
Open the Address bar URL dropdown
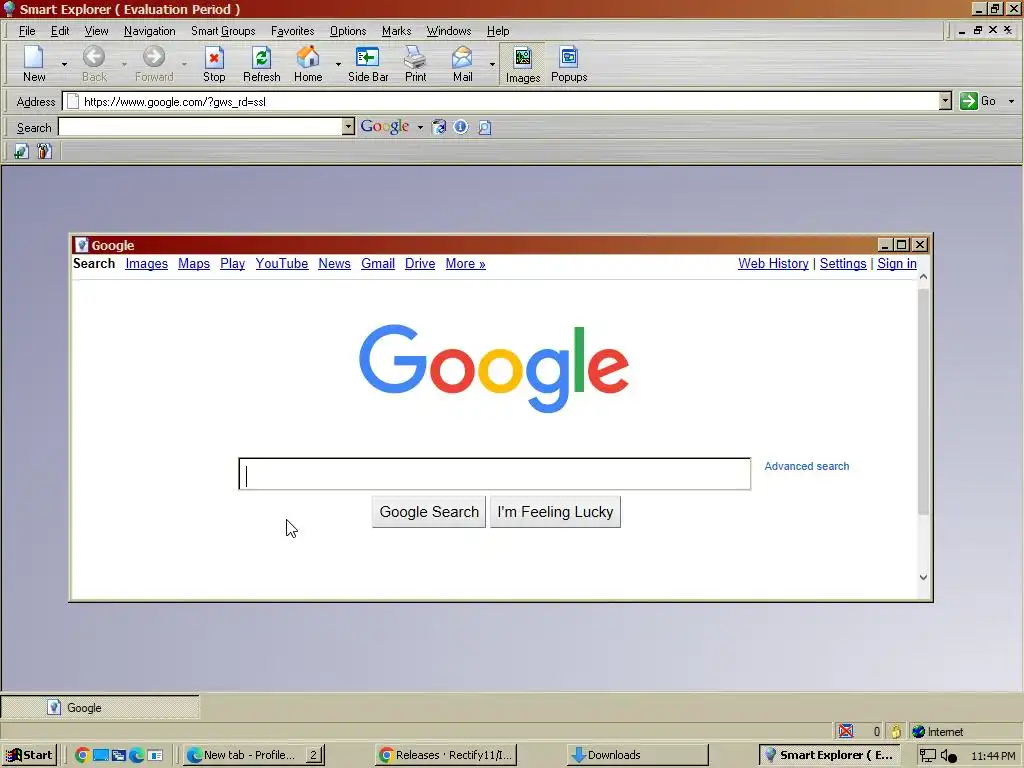pos(945,101)
